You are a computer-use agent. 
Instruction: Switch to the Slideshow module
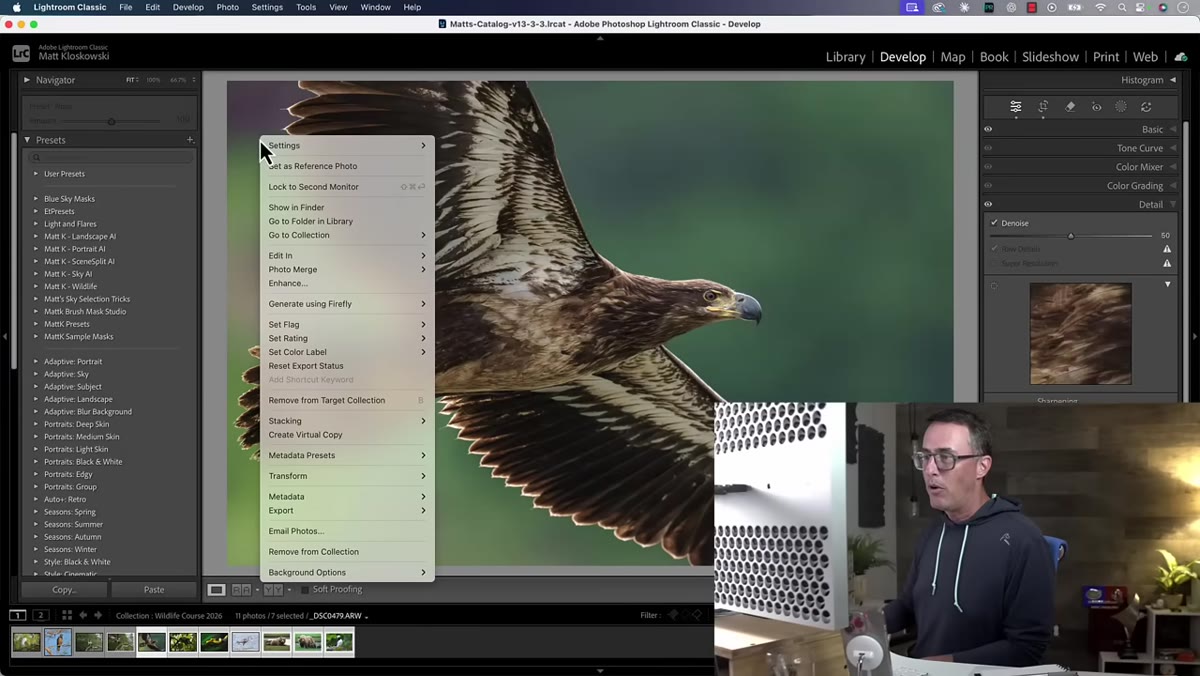[x=1050, y=57]
